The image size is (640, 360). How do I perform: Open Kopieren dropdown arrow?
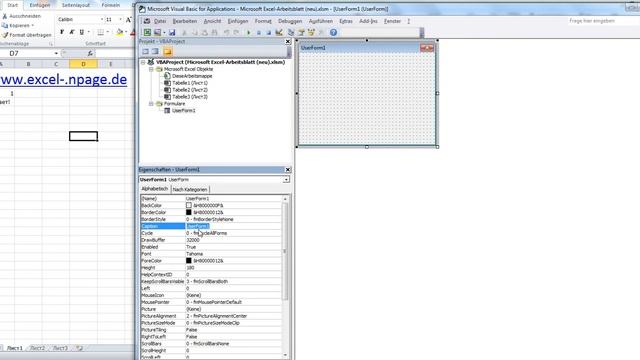[x=33, y=25]
